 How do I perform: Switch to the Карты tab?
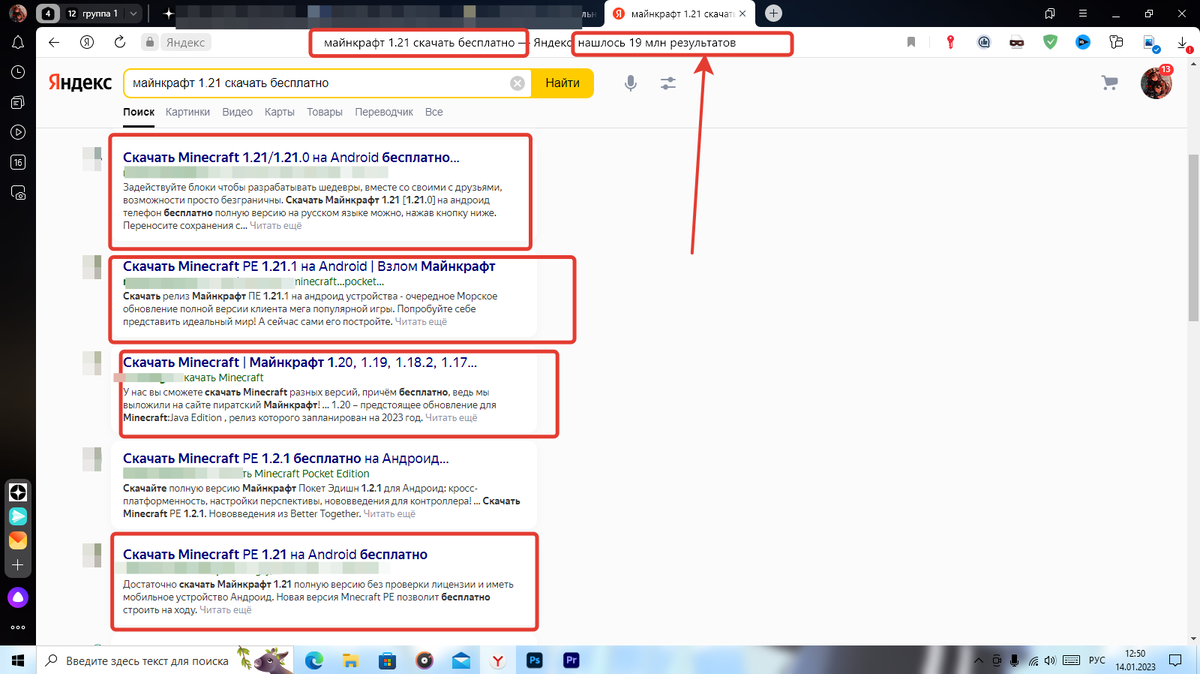(279, 112)
